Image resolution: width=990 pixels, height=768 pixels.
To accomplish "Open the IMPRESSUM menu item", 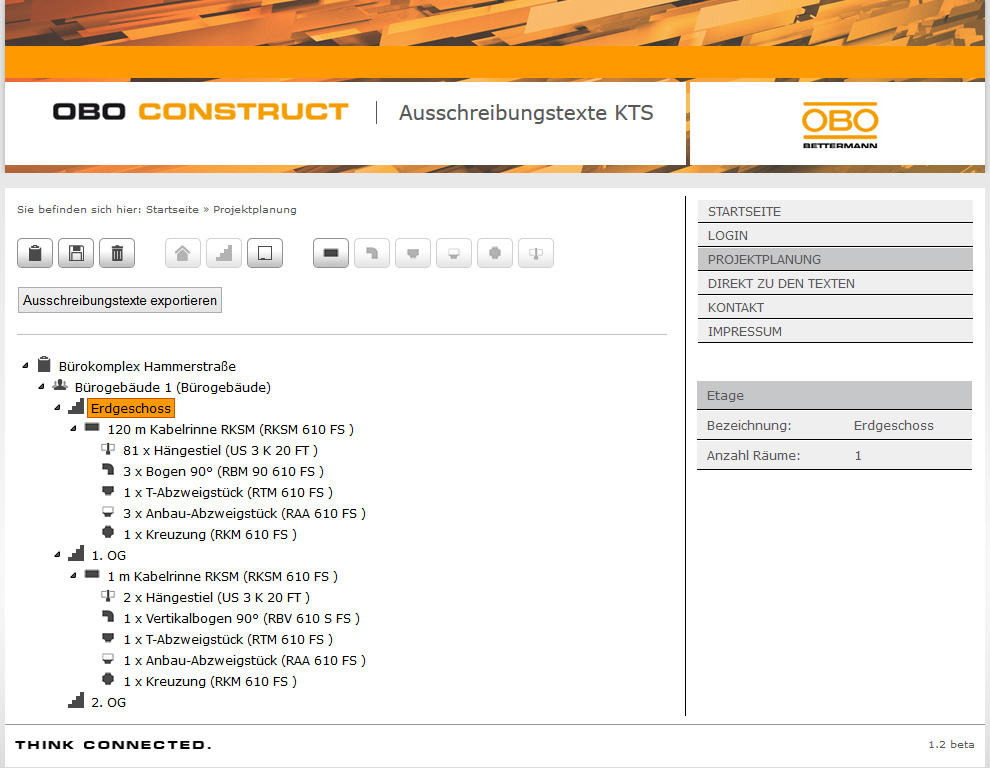I will [x=835, y=332].
